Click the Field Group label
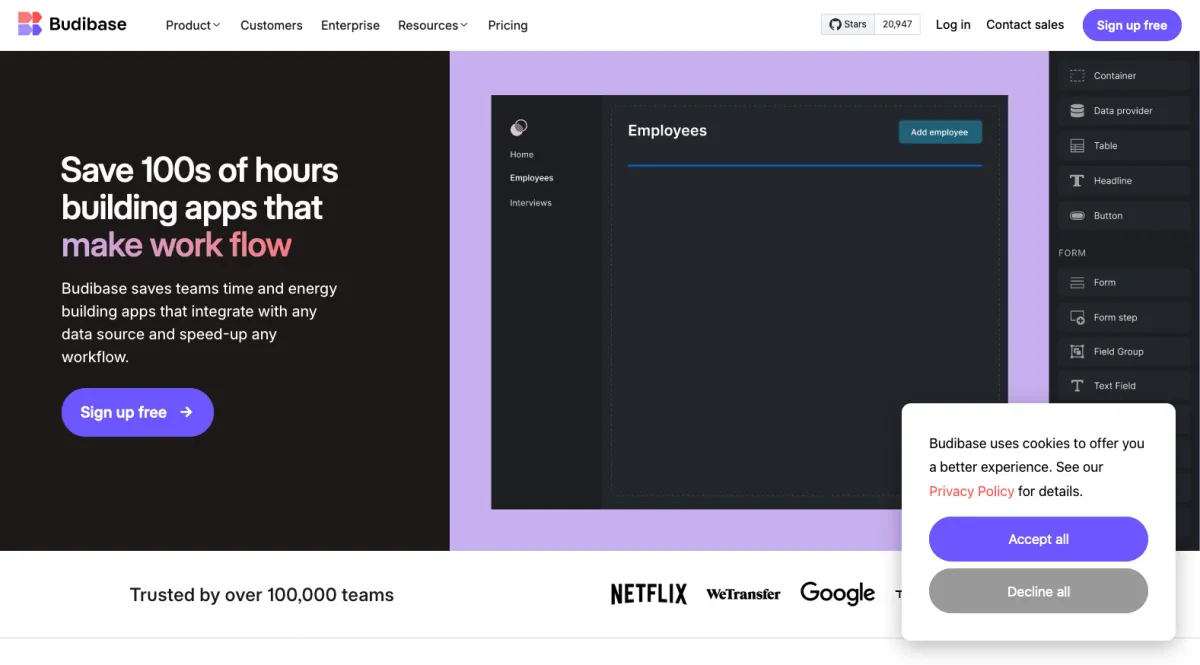Image resolution: width=1200 pixels, height=665 pixels. [x=1118, y=352]
